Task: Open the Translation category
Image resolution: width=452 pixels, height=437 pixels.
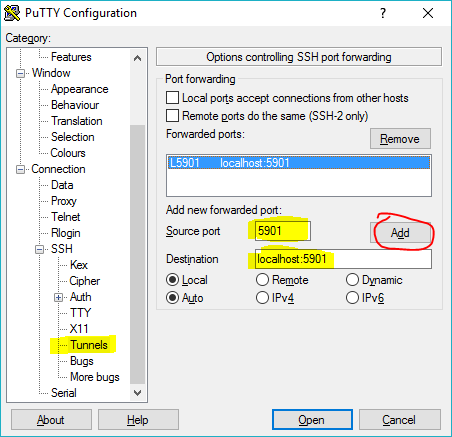Action: [x=77, y=121]
